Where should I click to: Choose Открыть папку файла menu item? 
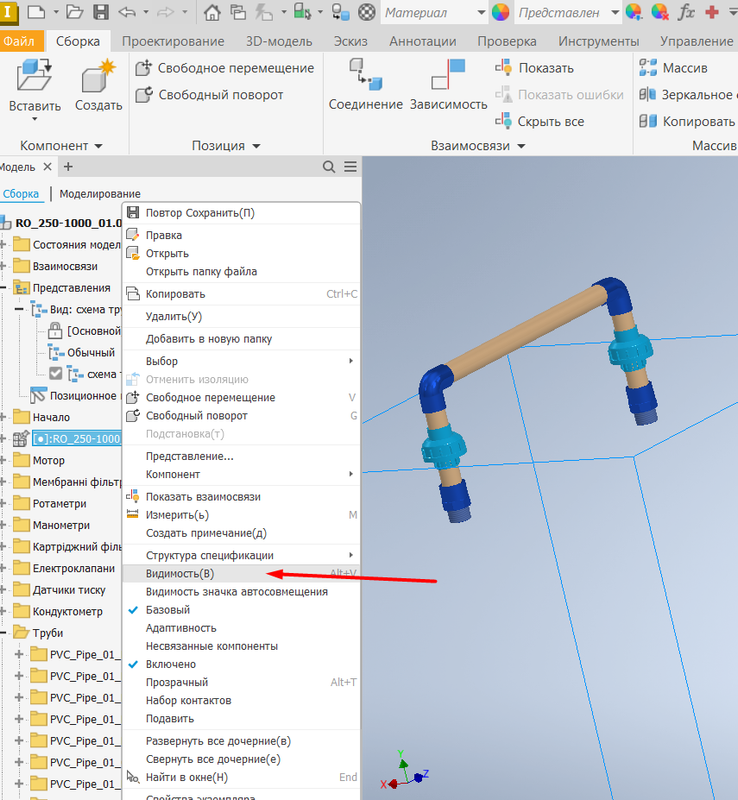(x=241, y=271)
